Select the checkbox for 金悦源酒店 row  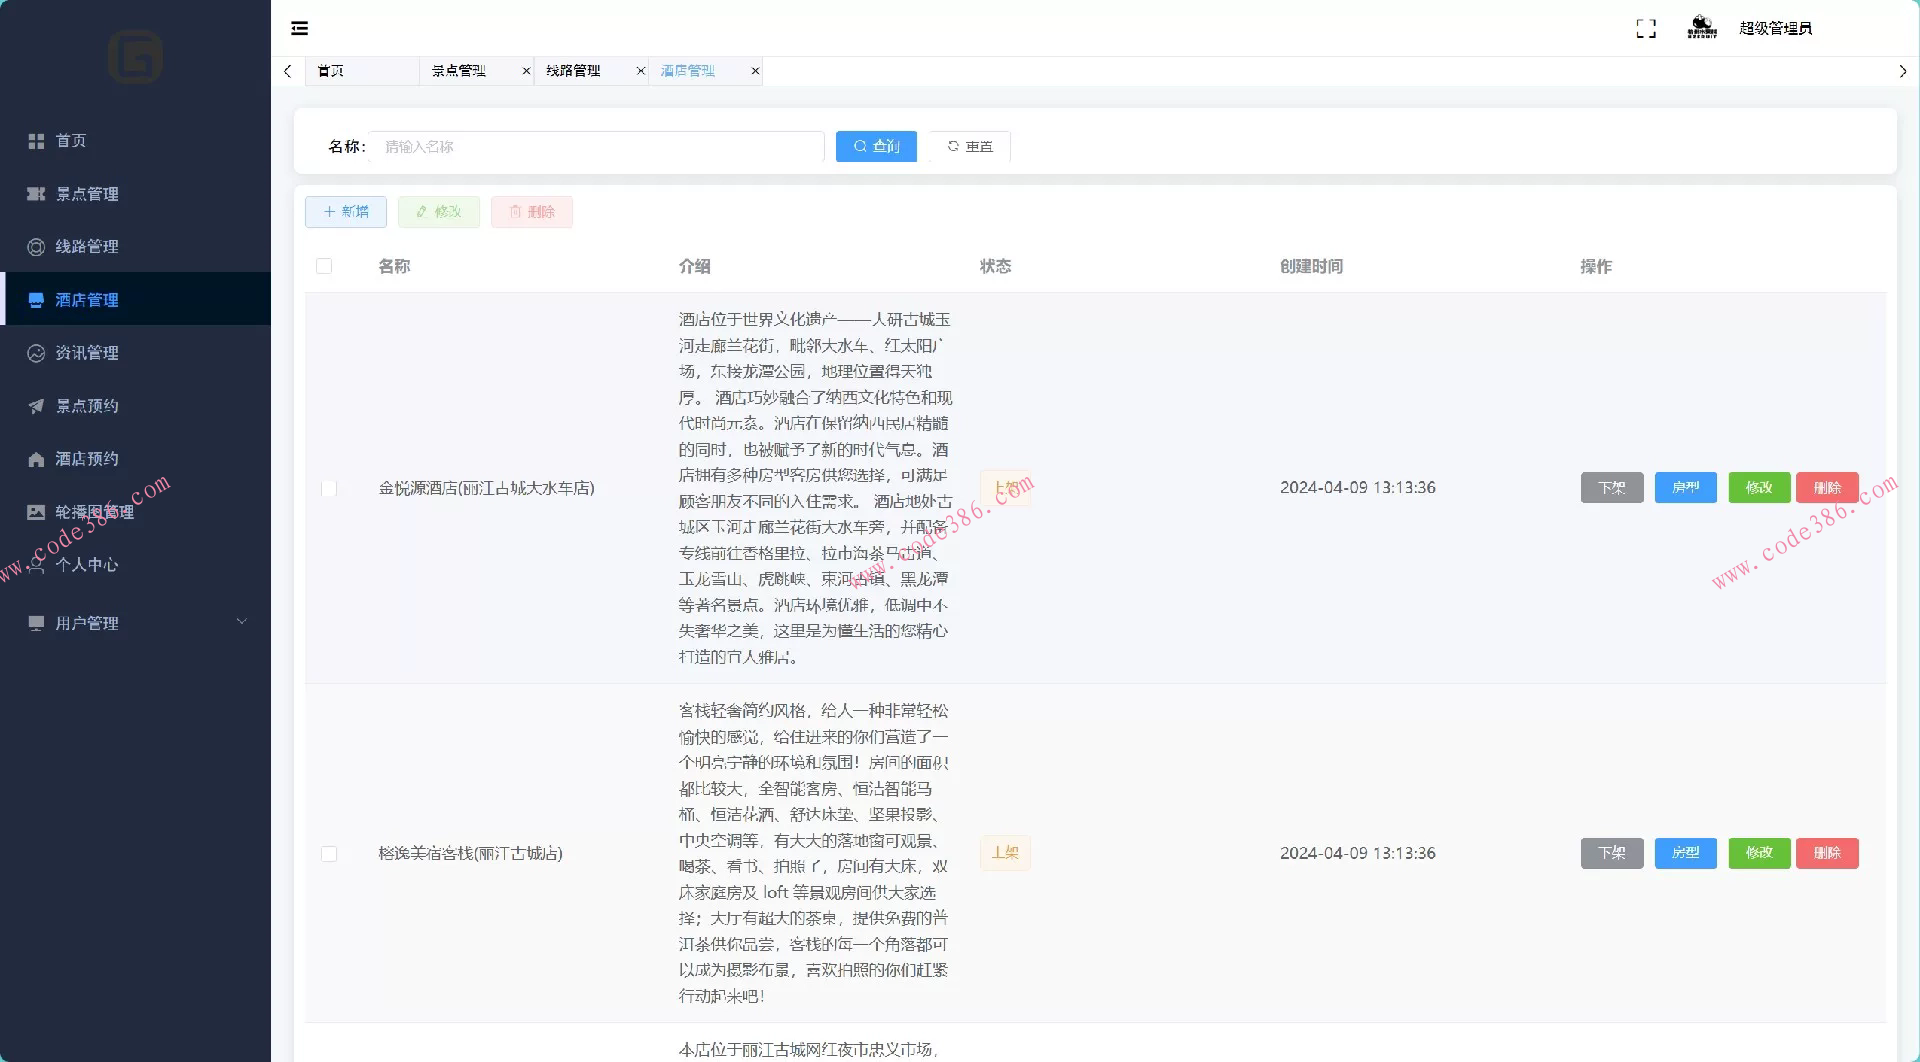tap(329, 488)
